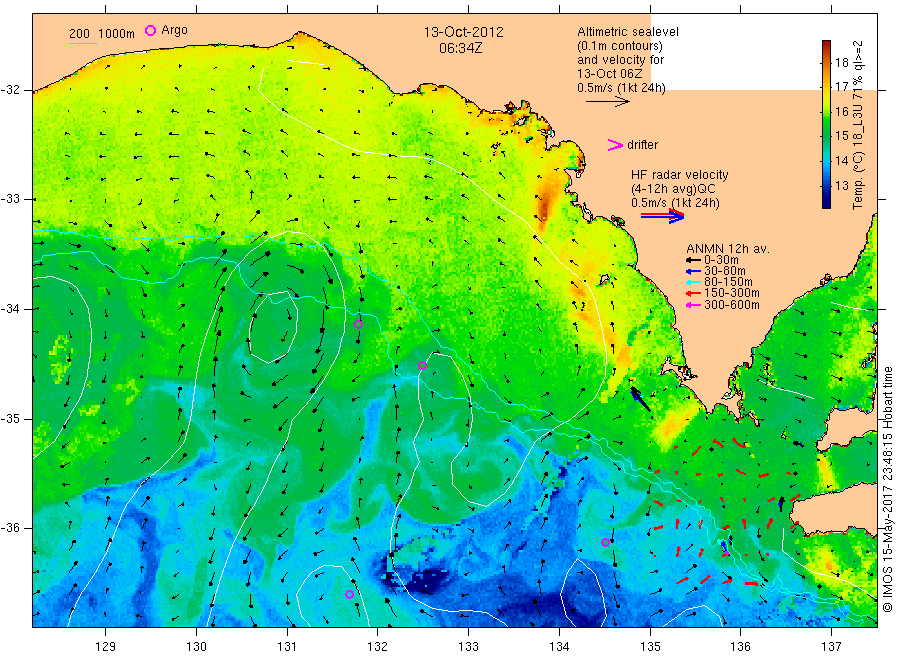
Task: Click the vertical IMOS copyright timestamp text
Action: (887, 490)
